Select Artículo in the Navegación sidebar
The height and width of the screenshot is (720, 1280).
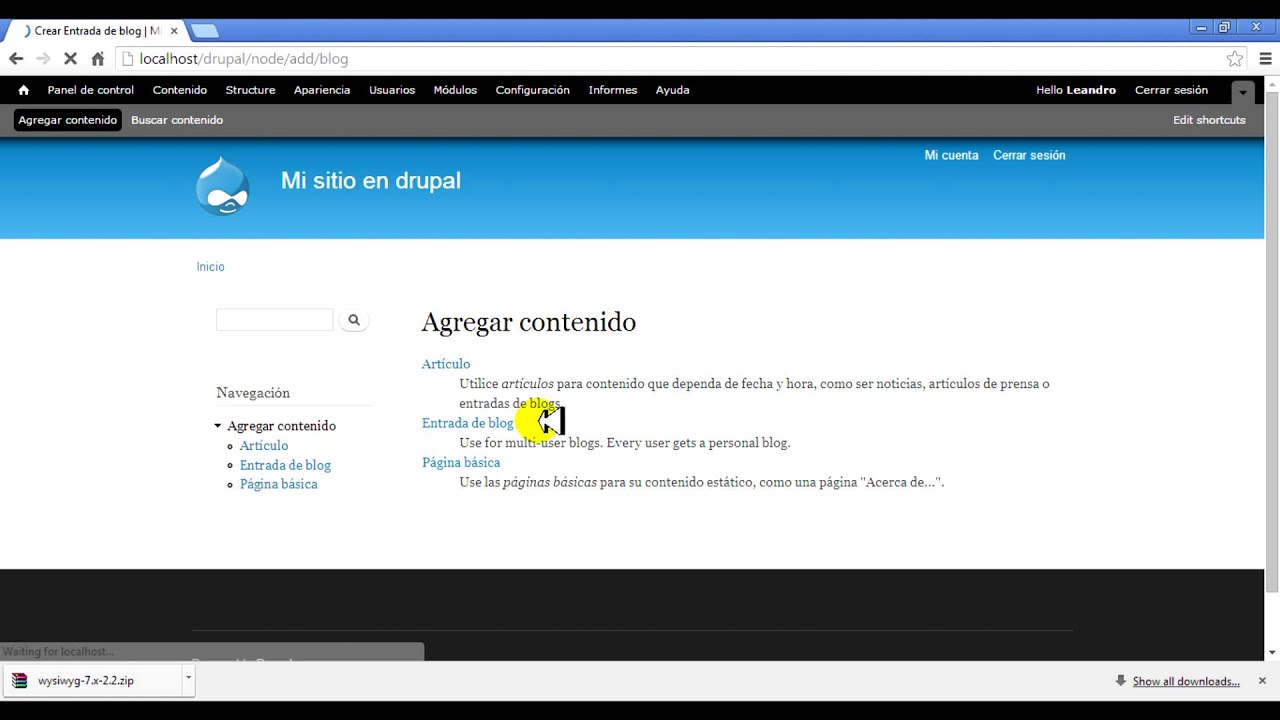(264, 446)
